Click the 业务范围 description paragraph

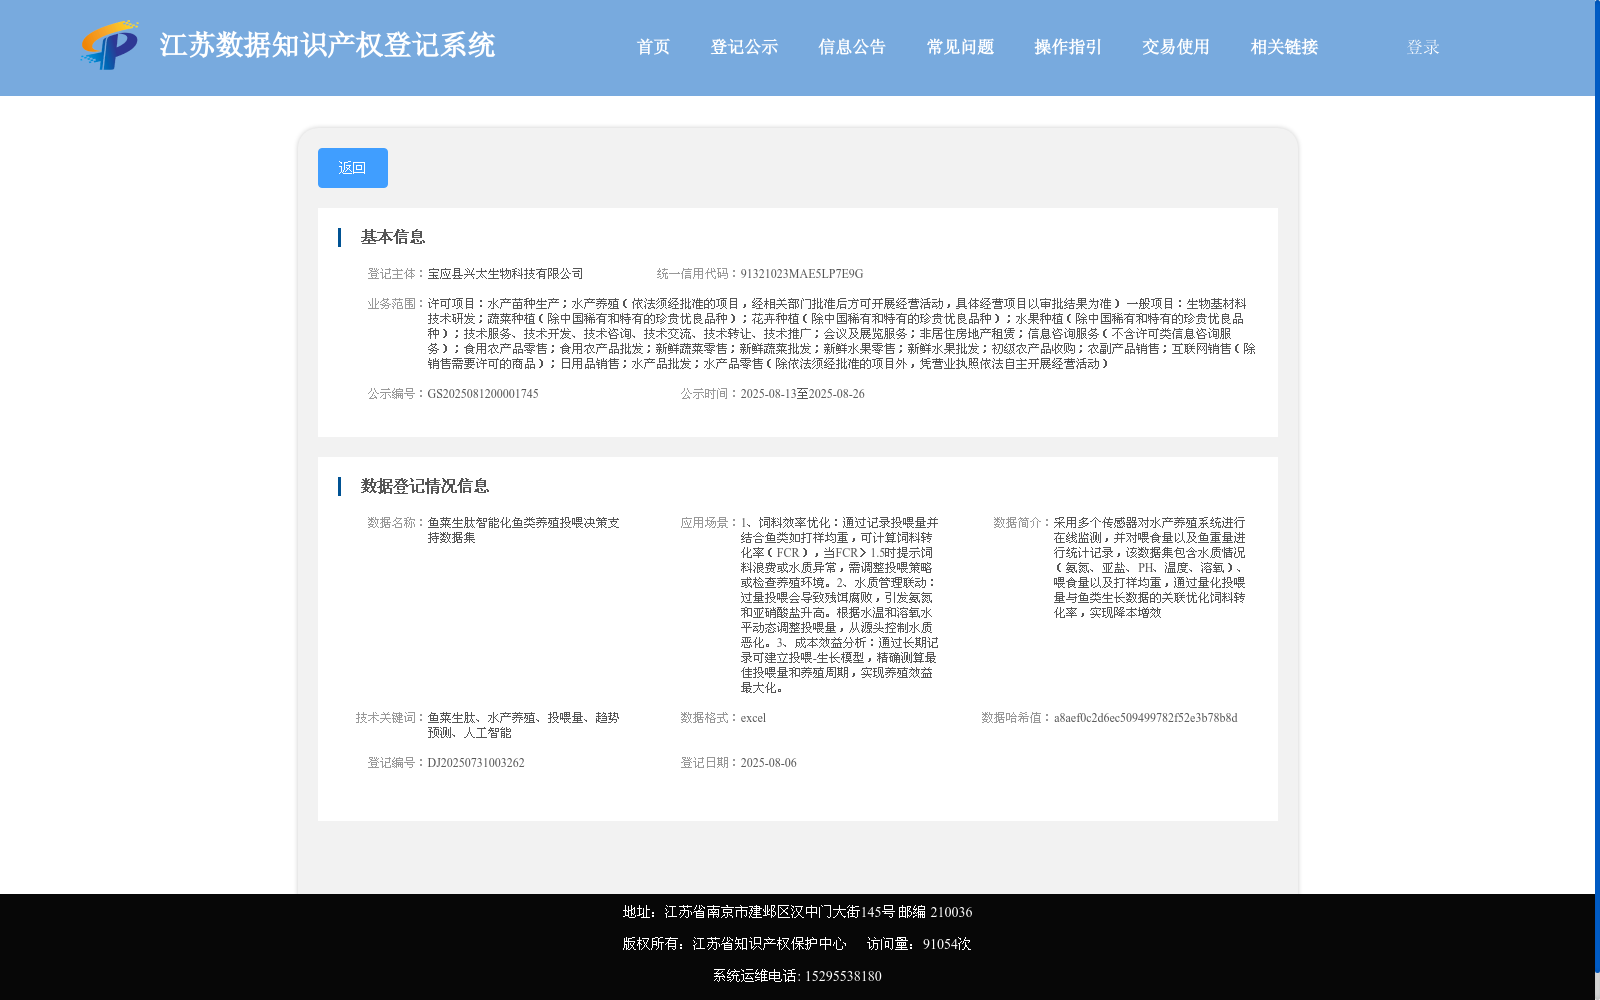coord(841,334)
